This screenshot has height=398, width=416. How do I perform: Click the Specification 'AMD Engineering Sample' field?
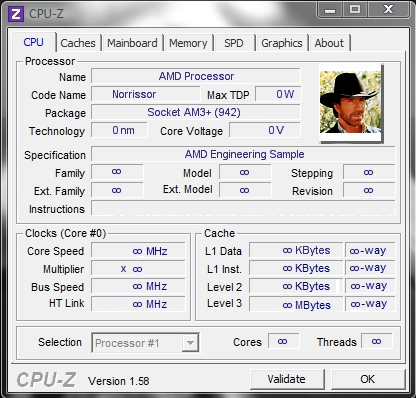[243, 154]
